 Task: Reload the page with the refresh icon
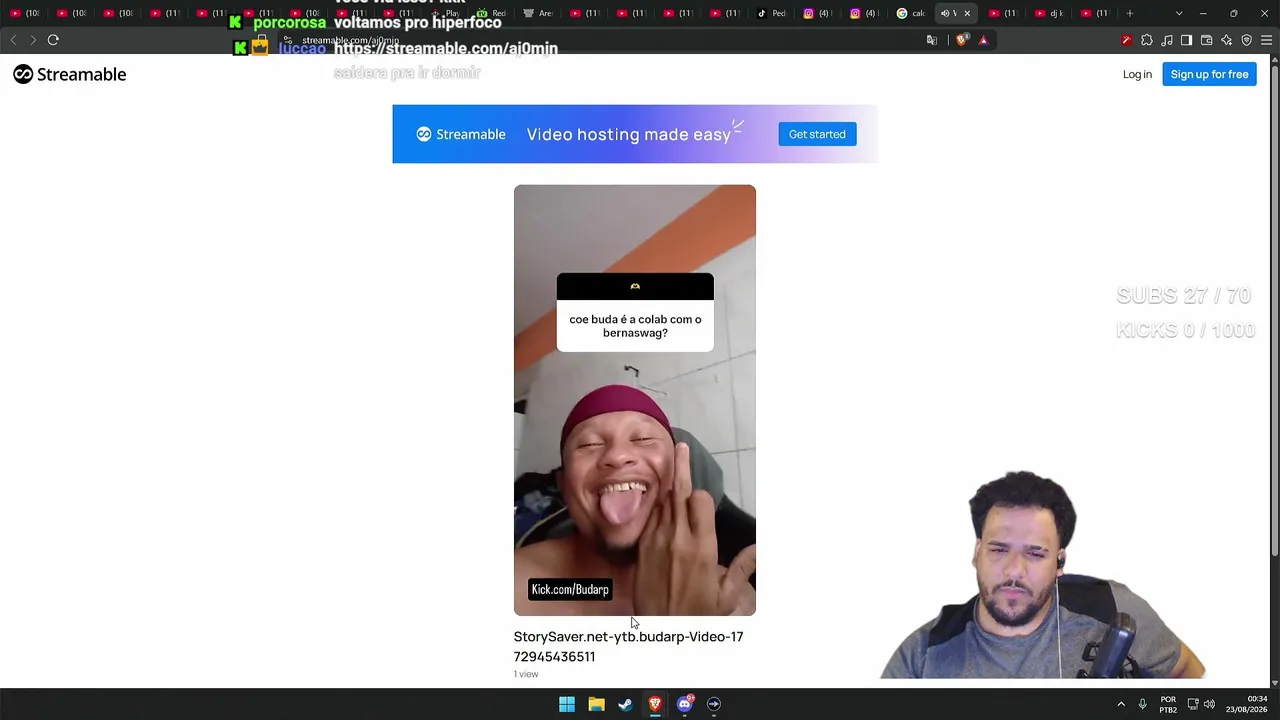click(53, 40)
